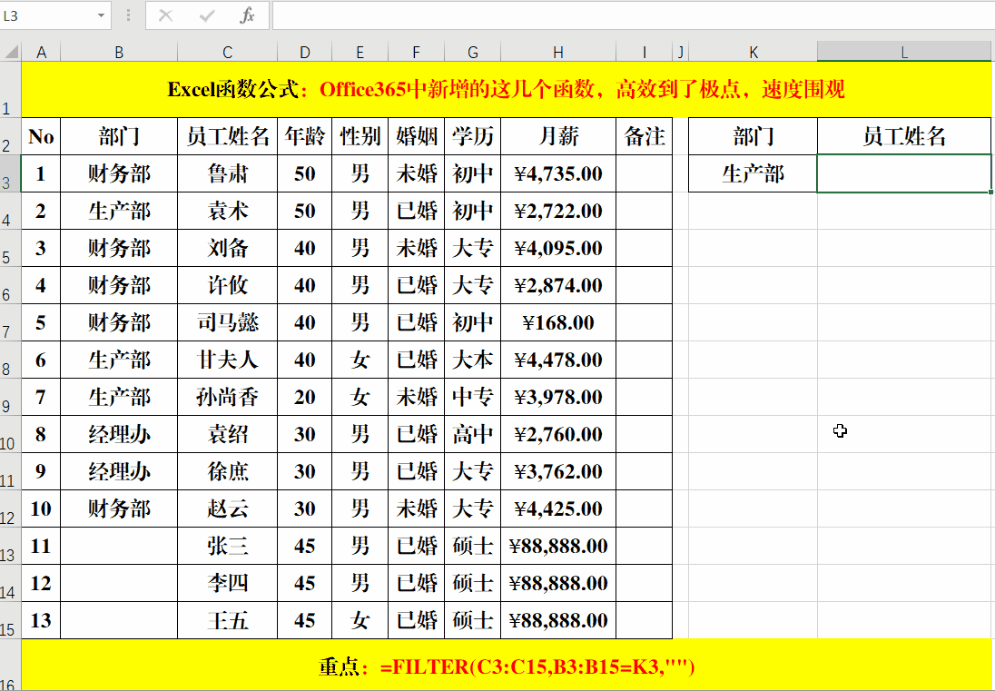The height and width of the screenshot is (691, 995).
Task: Click inside the formula bar input area
Action: click(x=633, y=16)
